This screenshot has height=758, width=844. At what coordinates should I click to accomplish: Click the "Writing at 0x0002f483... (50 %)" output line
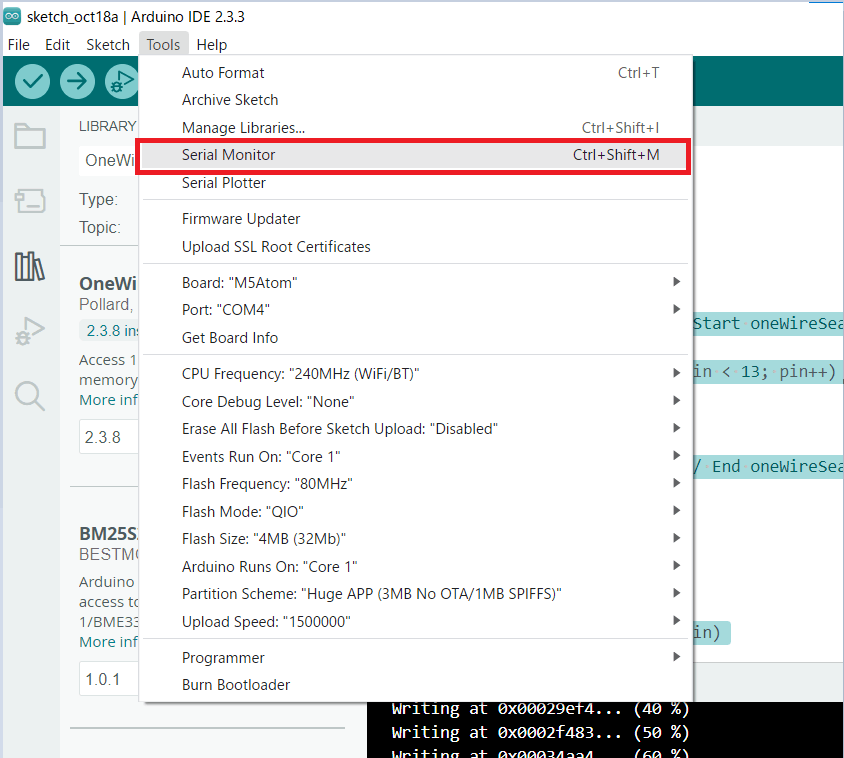(x=540, y=732)
